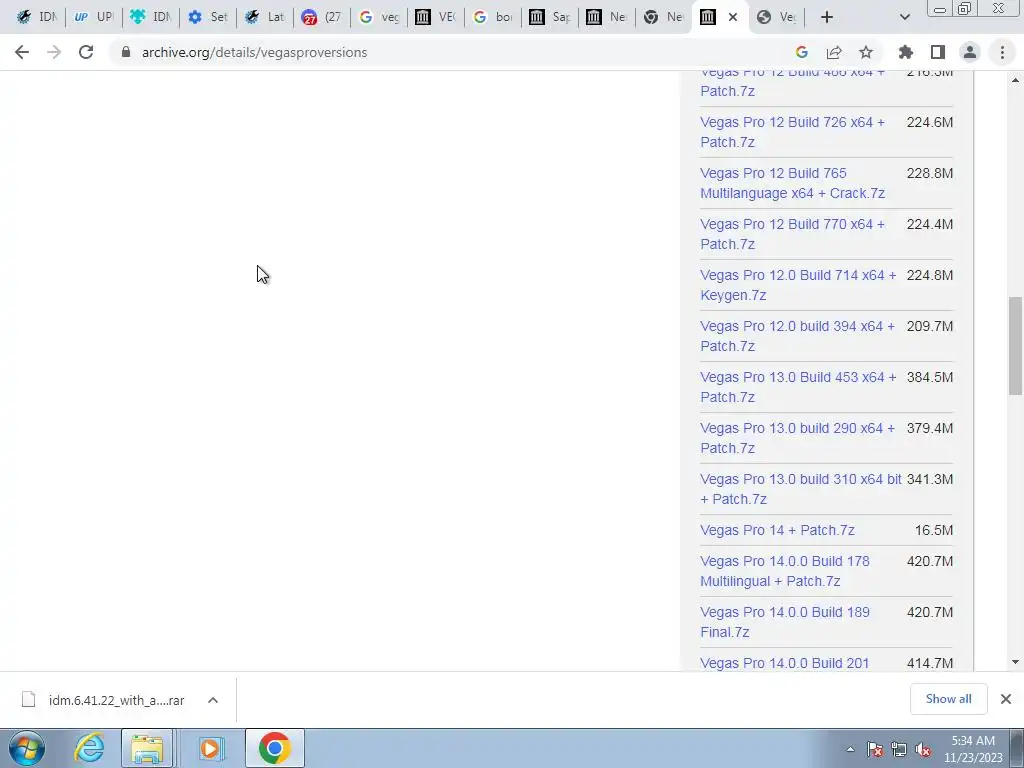Image resolution: width=1024 pixels, height=768 pixels.
Task: Launch Internet Explorer from taskbar
Action: [x=89, y=748]
